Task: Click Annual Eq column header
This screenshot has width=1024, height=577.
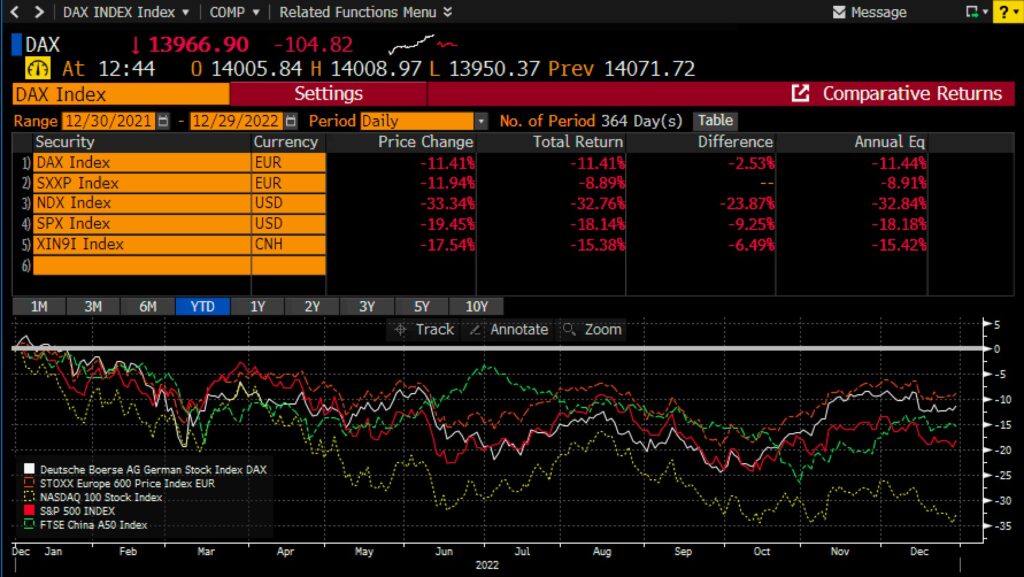Action: [889, 142]
